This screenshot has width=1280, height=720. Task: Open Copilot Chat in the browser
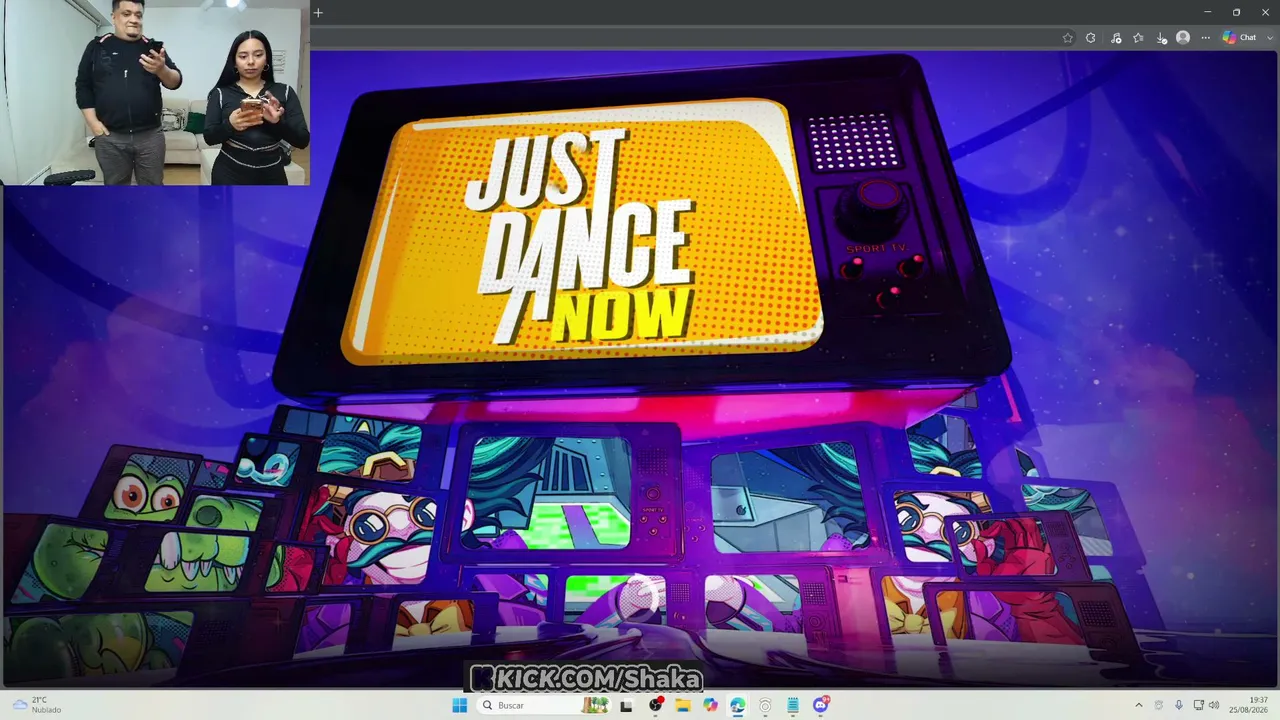pyautogui.click(x=1239, y=38)
